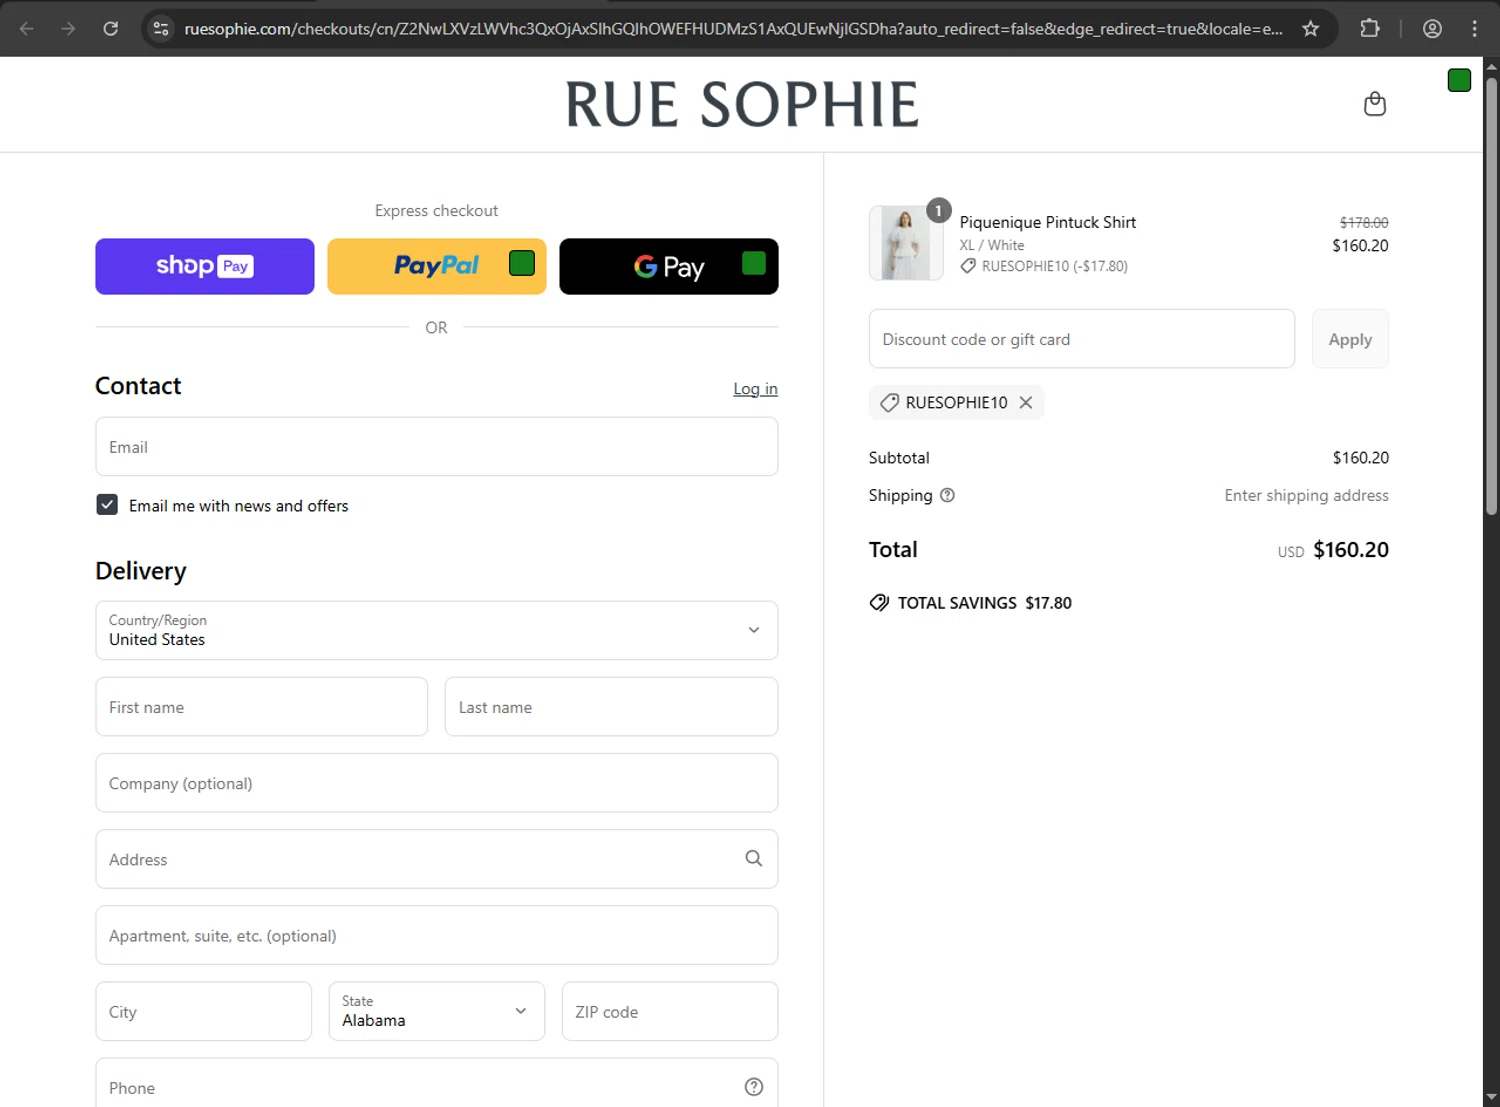This screenshot has height=1107, width=1500.
Task: Open the phone field help icon
Action: (754, 1087)
